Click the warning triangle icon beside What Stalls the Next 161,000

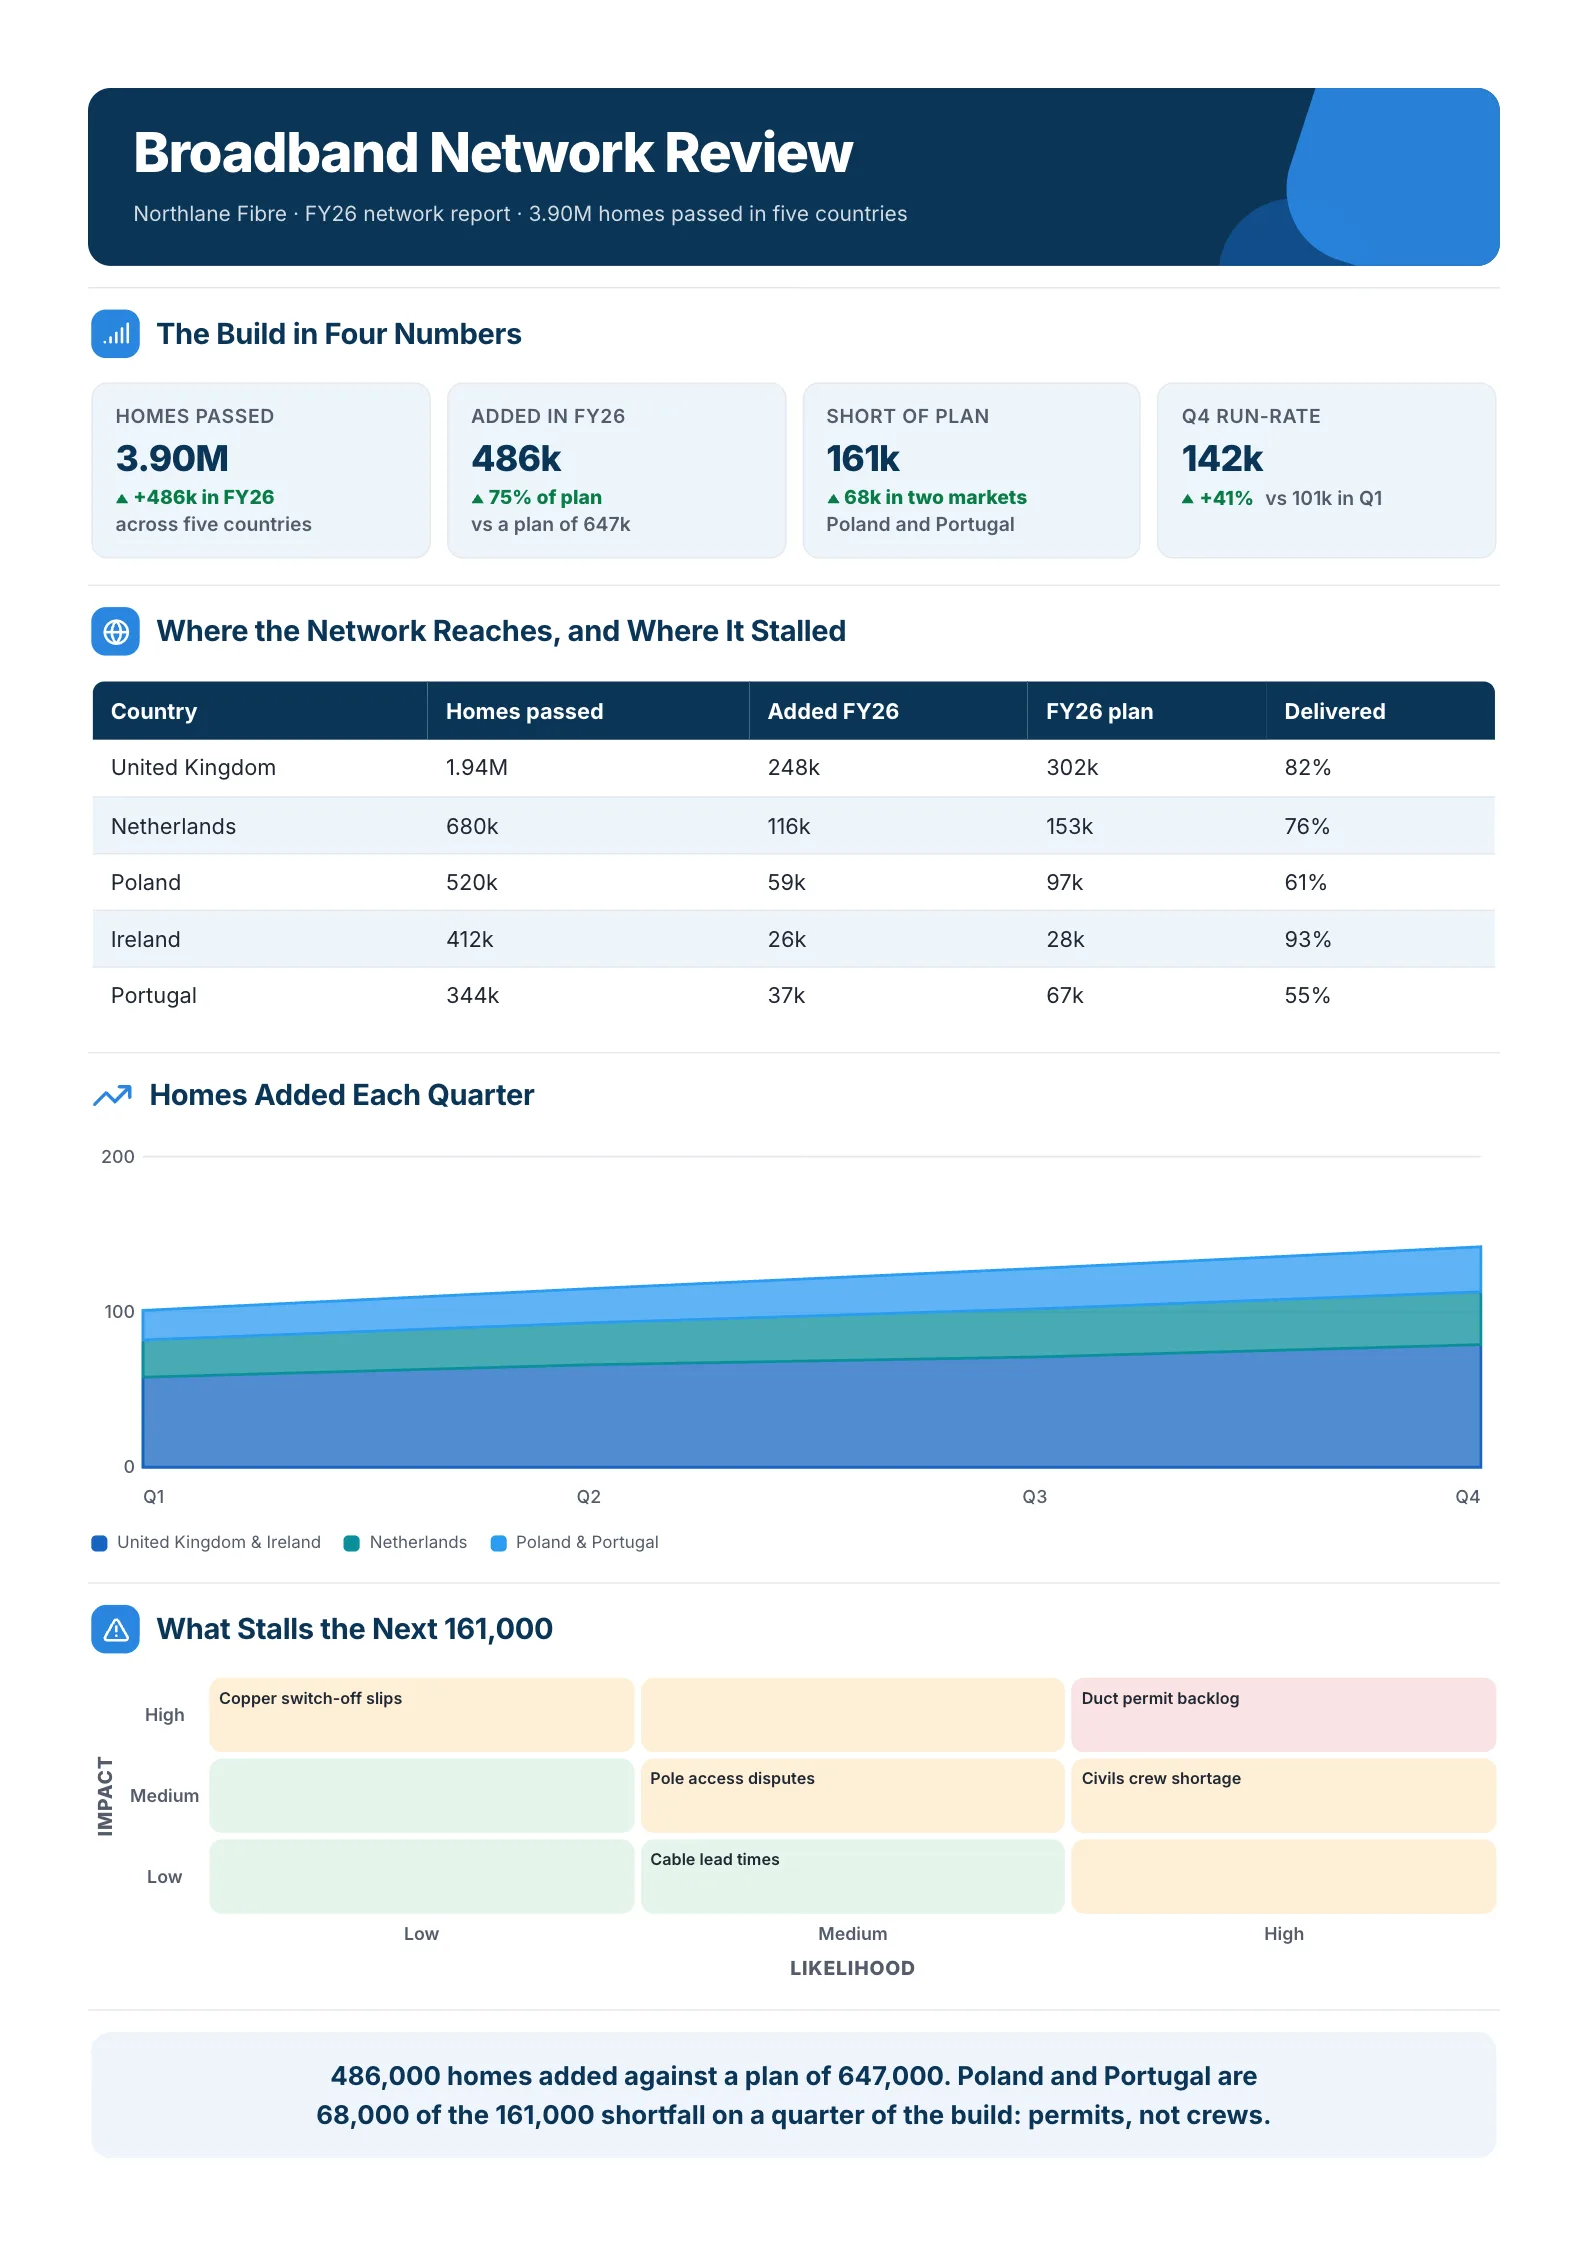115,1629
